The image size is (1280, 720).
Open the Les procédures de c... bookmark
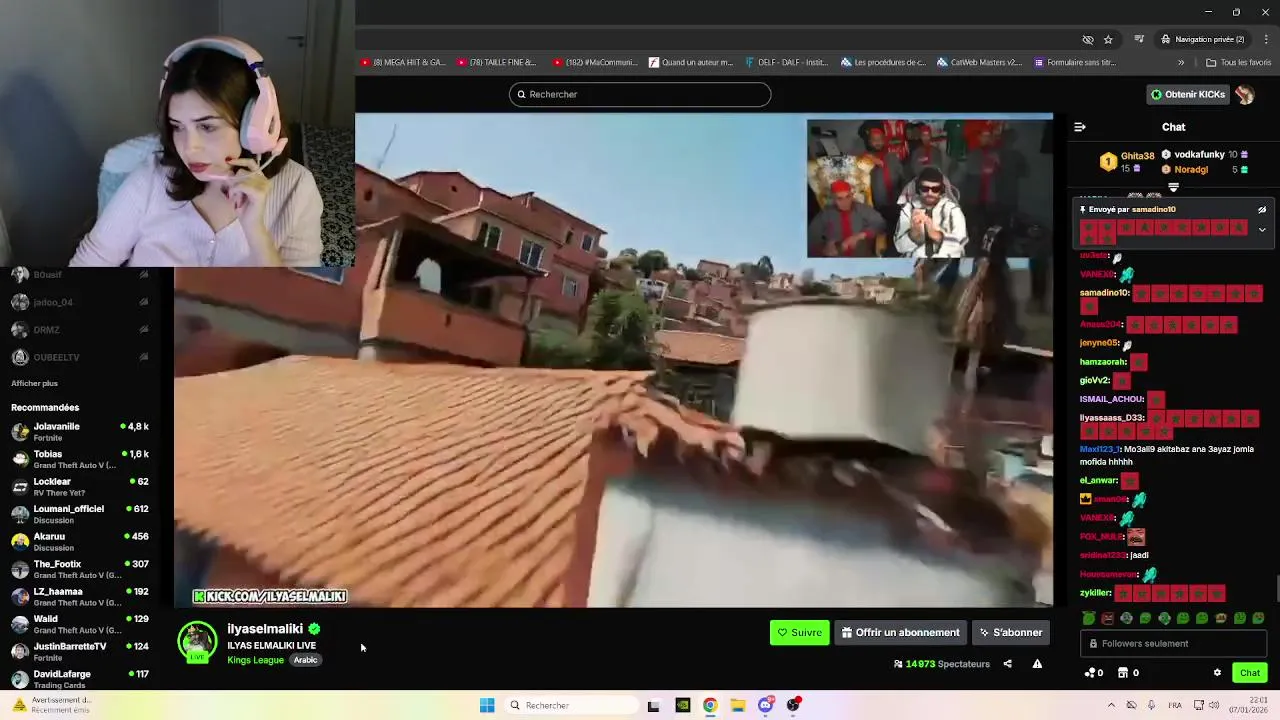point(883,62)
